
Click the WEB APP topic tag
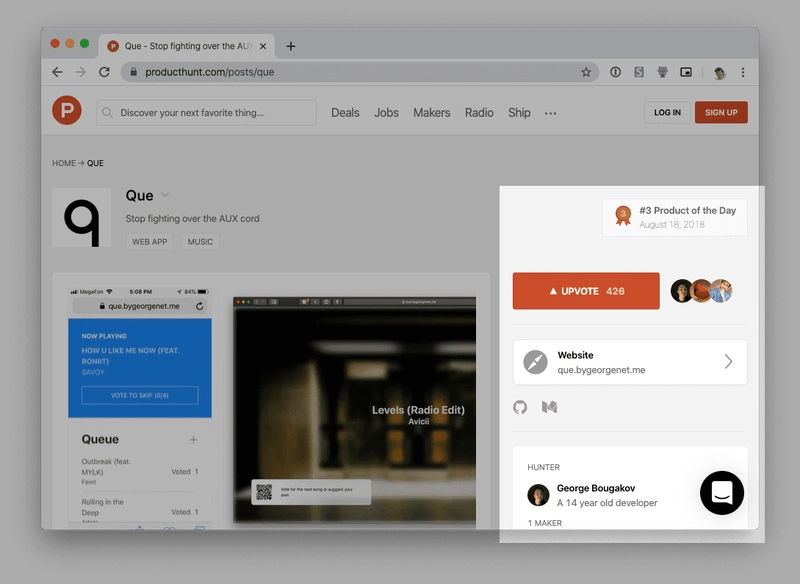(x=149, y=242)
